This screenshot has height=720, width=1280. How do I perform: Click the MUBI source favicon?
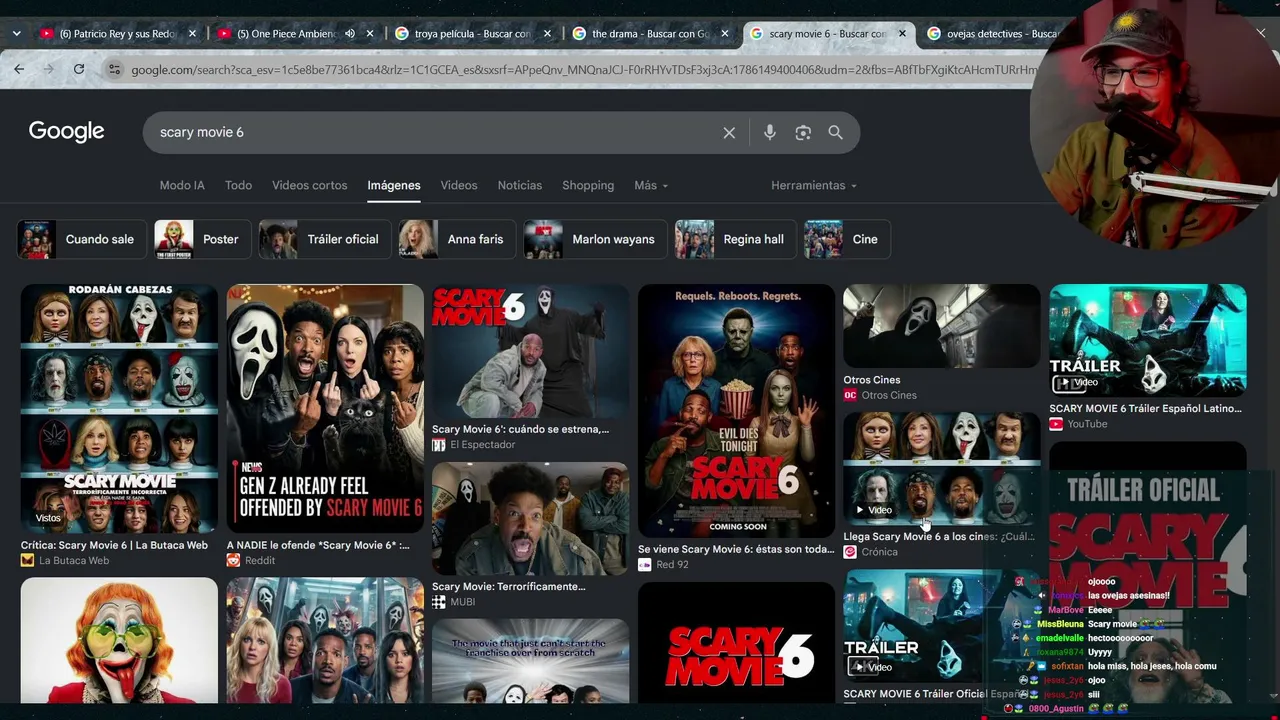tap(439, 602)
